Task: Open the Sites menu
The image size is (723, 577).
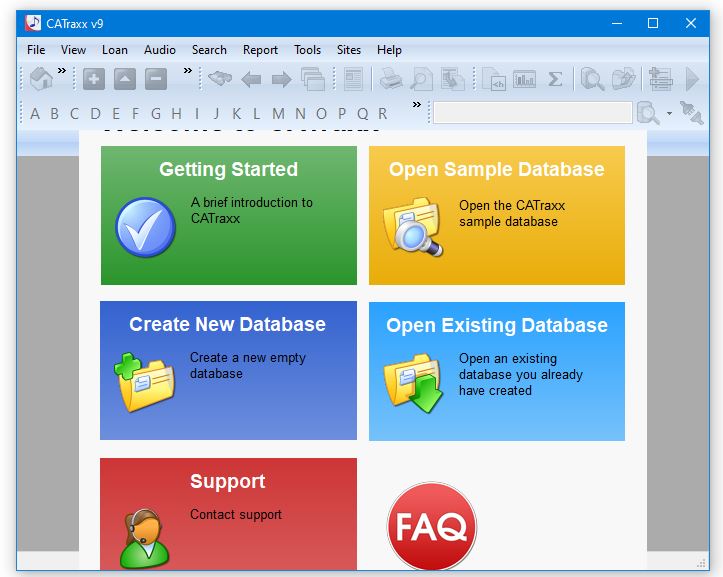Action: [349, 50]
